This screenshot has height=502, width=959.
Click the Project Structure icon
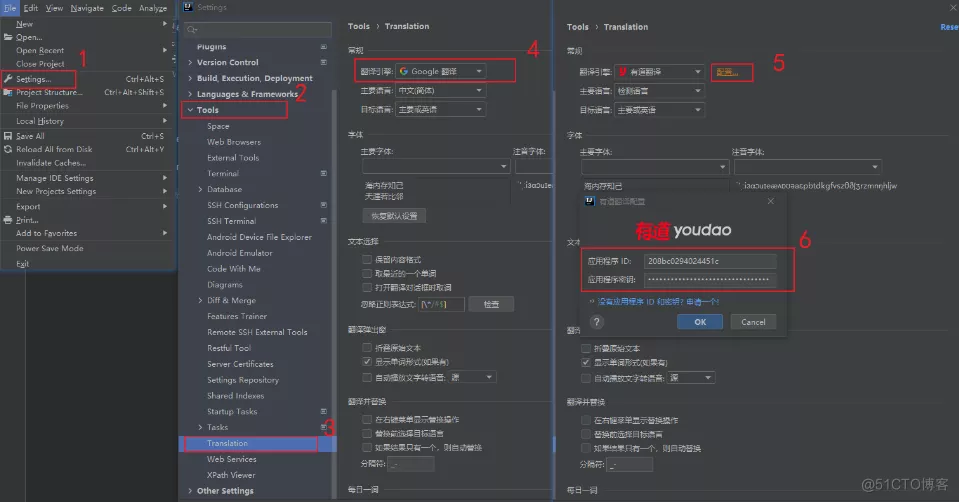pyautogui.click(x=8, y=92)
